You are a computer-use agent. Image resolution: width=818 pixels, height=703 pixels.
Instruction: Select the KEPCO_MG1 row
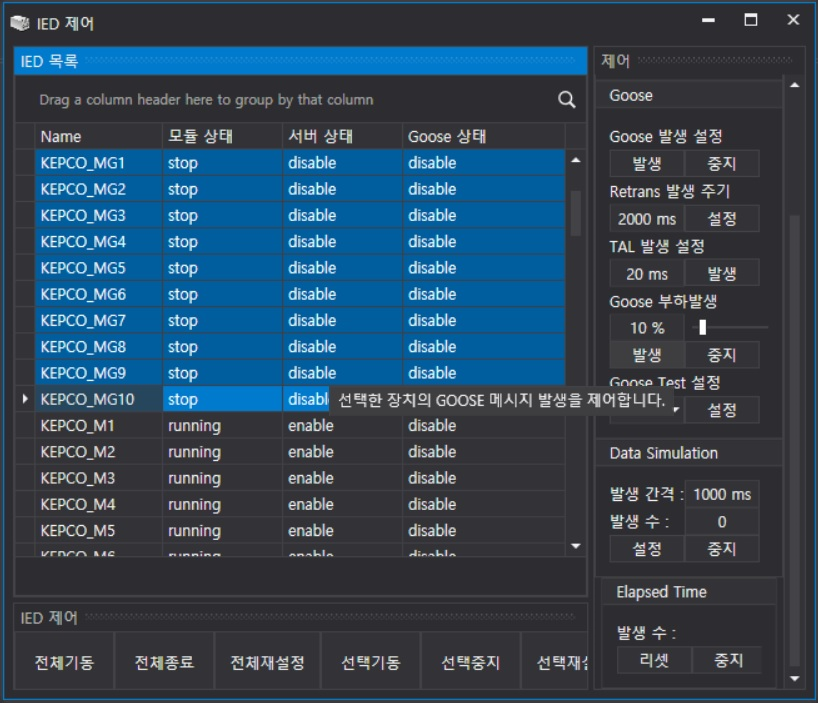300,163
